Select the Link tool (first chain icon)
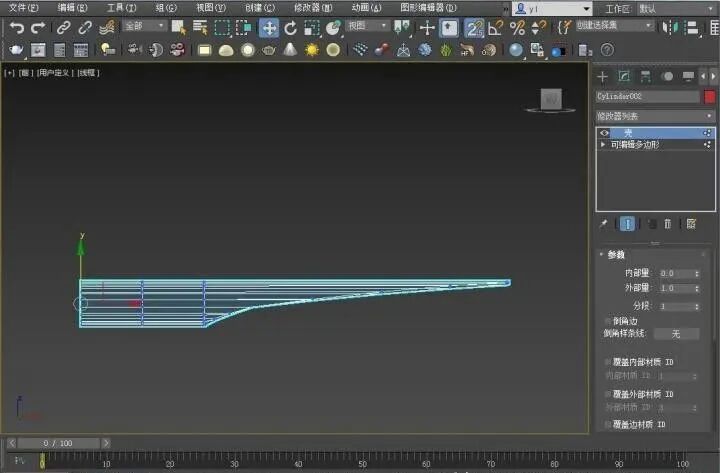This screenshot has width=720, height=473. [63, 28]
